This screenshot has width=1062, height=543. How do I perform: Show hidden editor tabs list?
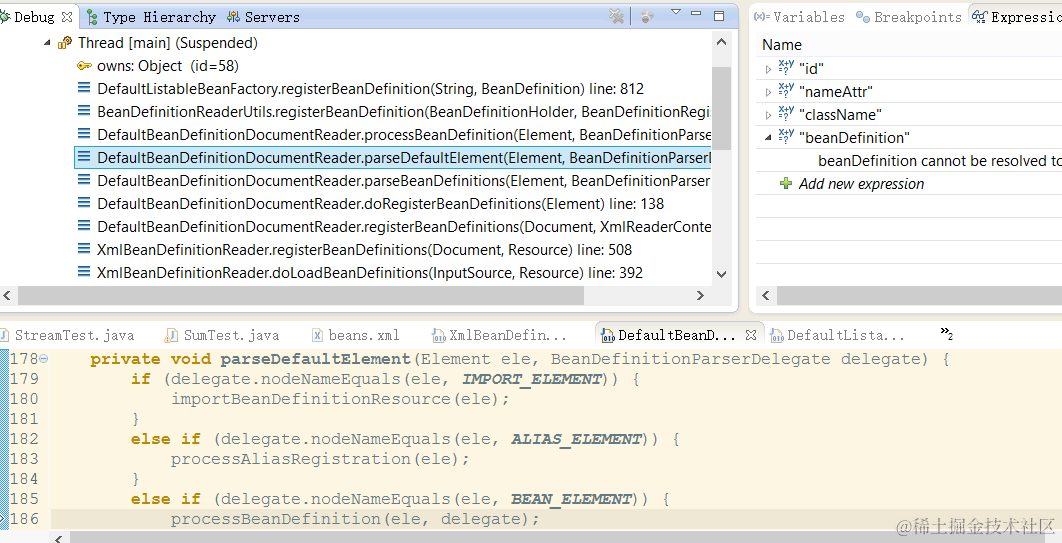coord(946,333)
